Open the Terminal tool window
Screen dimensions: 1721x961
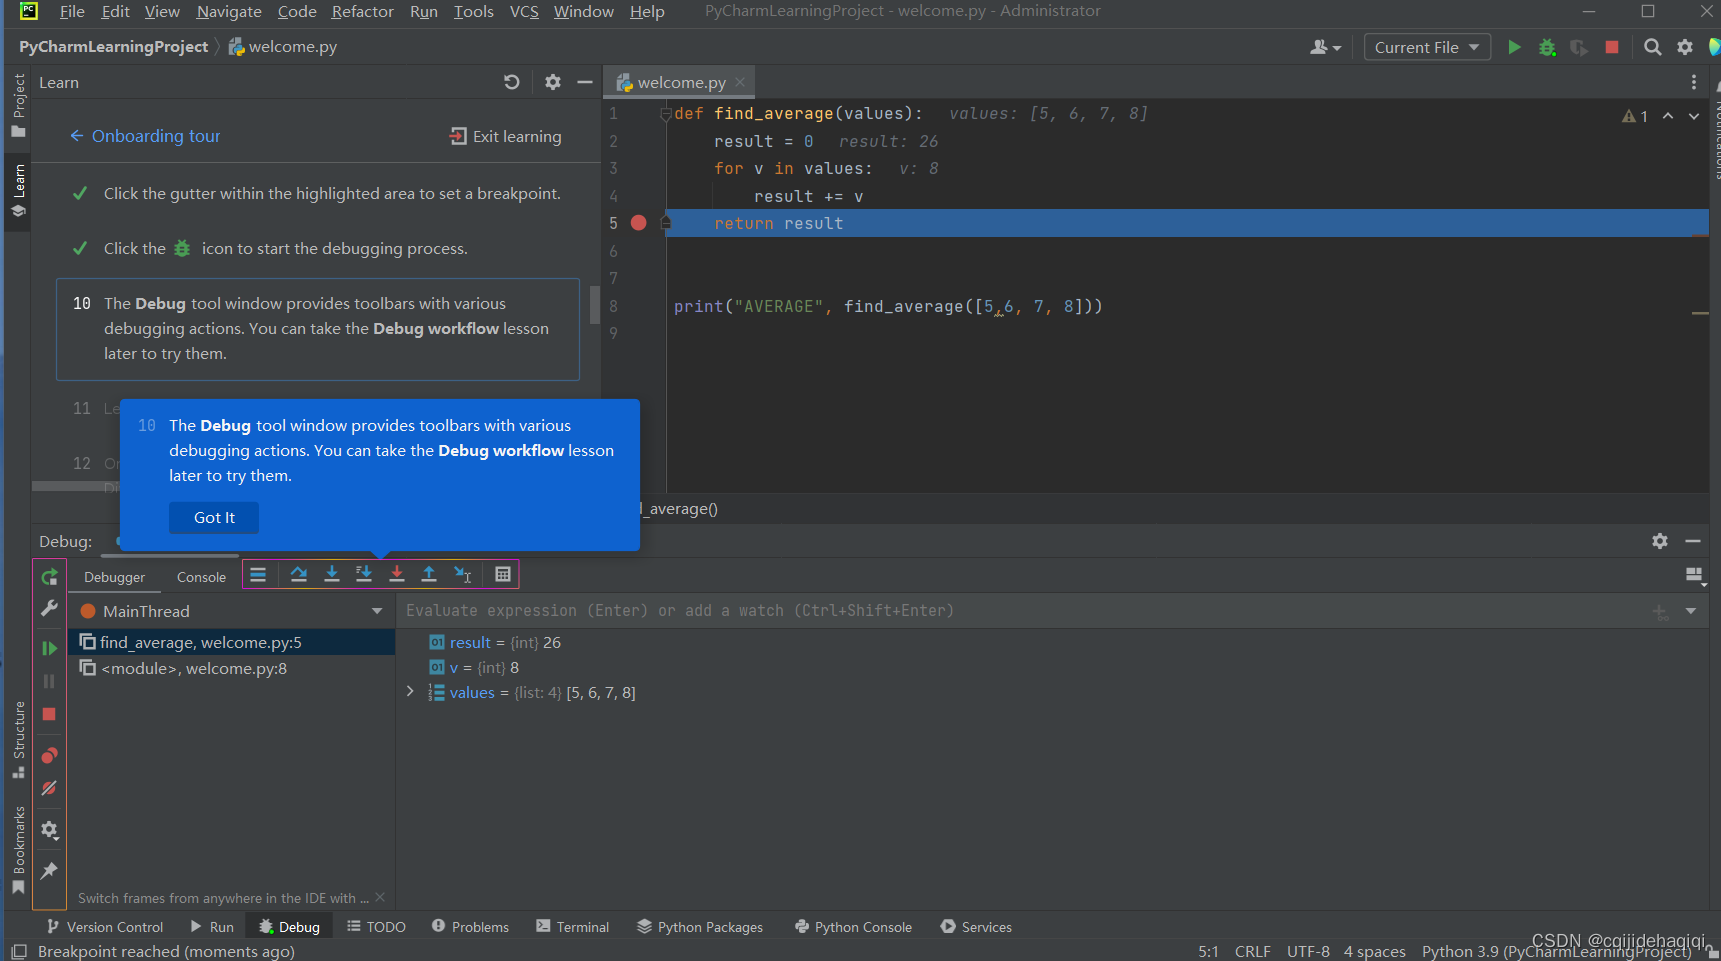572,927
